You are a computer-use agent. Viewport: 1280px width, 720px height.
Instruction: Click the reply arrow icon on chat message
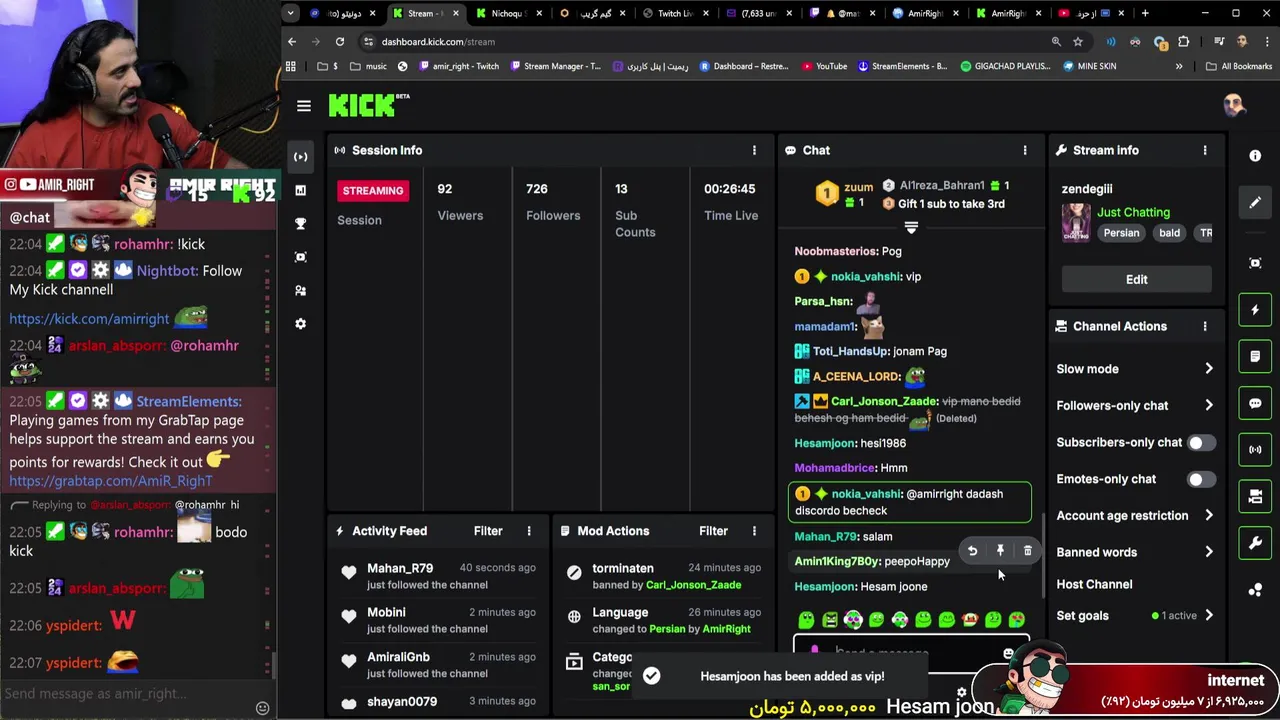click(x=972, y=551)
